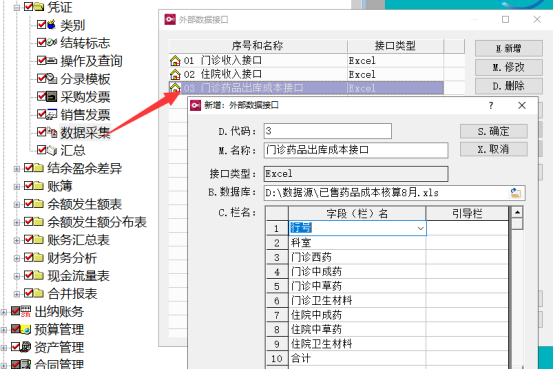Click the 账簿 folder icon
This screenshot has width=554, height=370.
pos(39,186)
